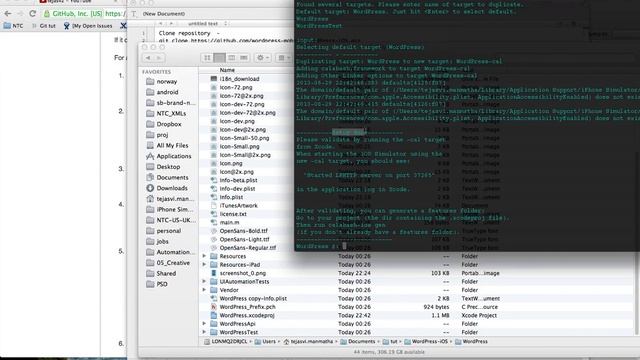640x360 pixels.
Task: Go back in the Finder window
Action: tap(148, 58)
